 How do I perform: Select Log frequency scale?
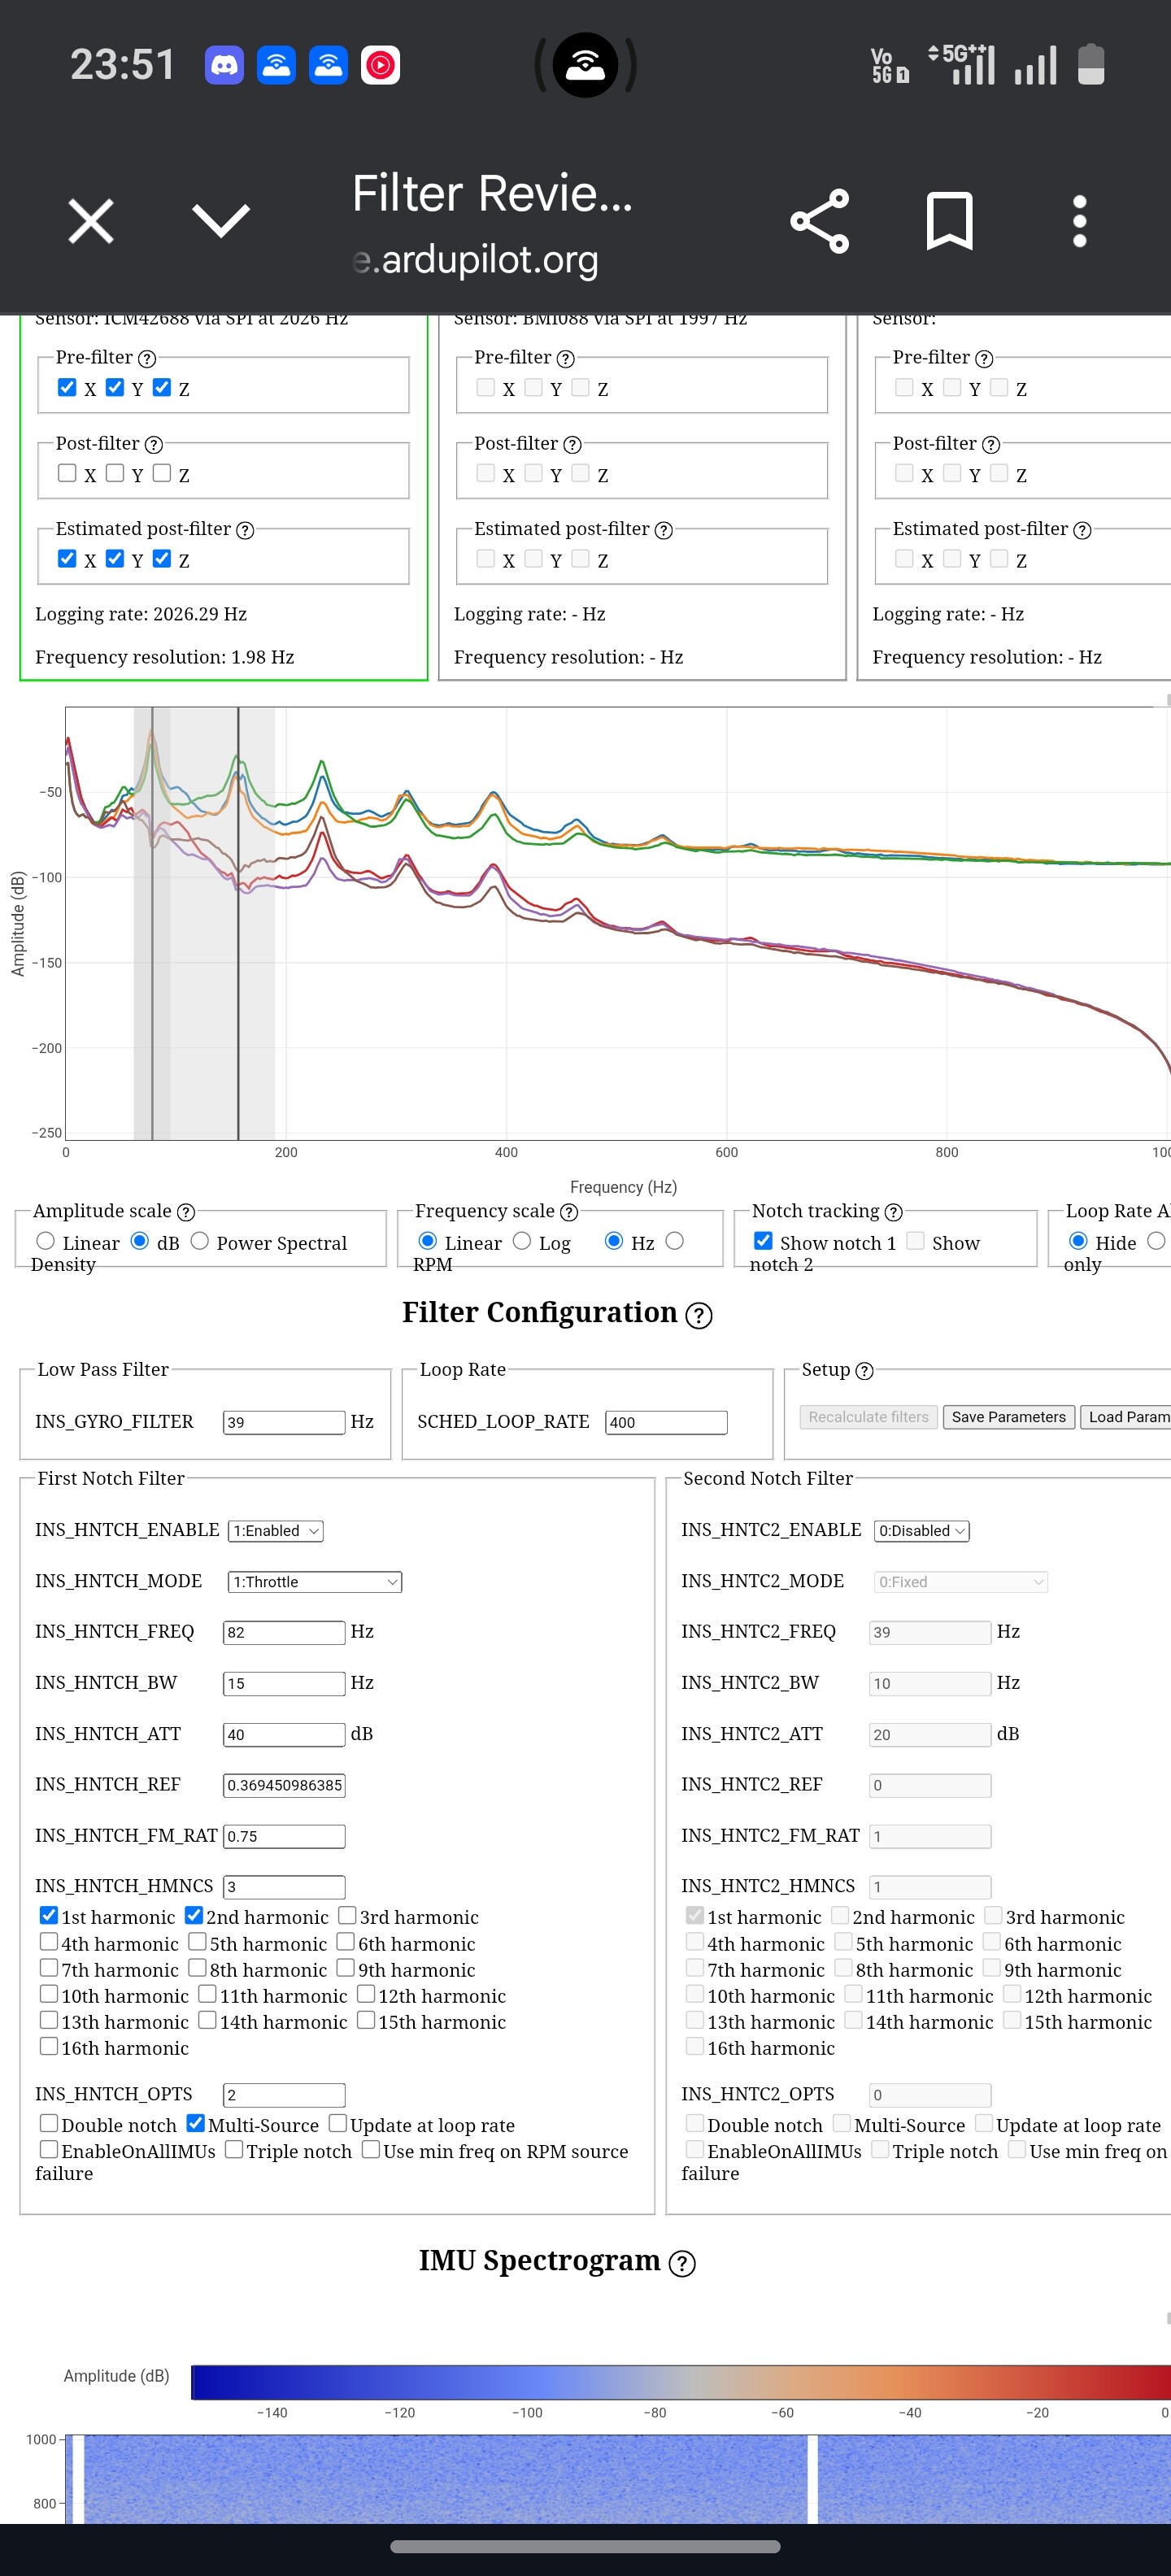point(522,1241)
